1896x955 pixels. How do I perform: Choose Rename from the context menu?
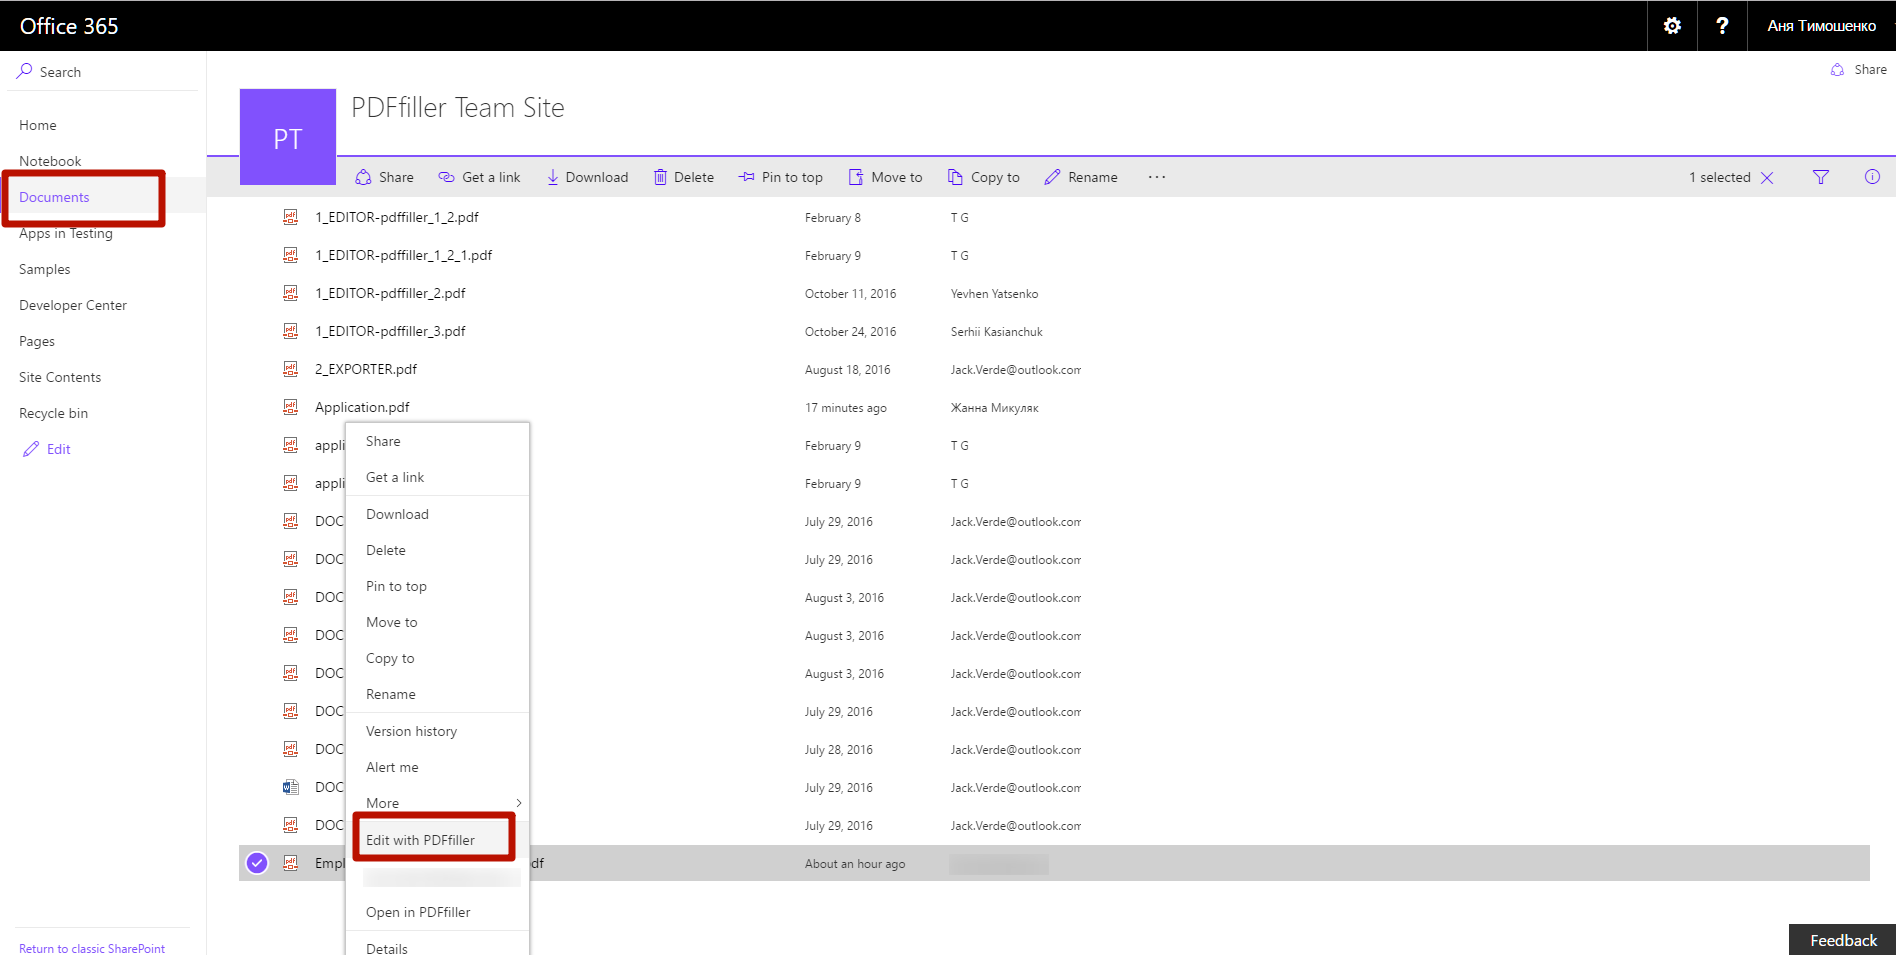[x=437, y=694]
